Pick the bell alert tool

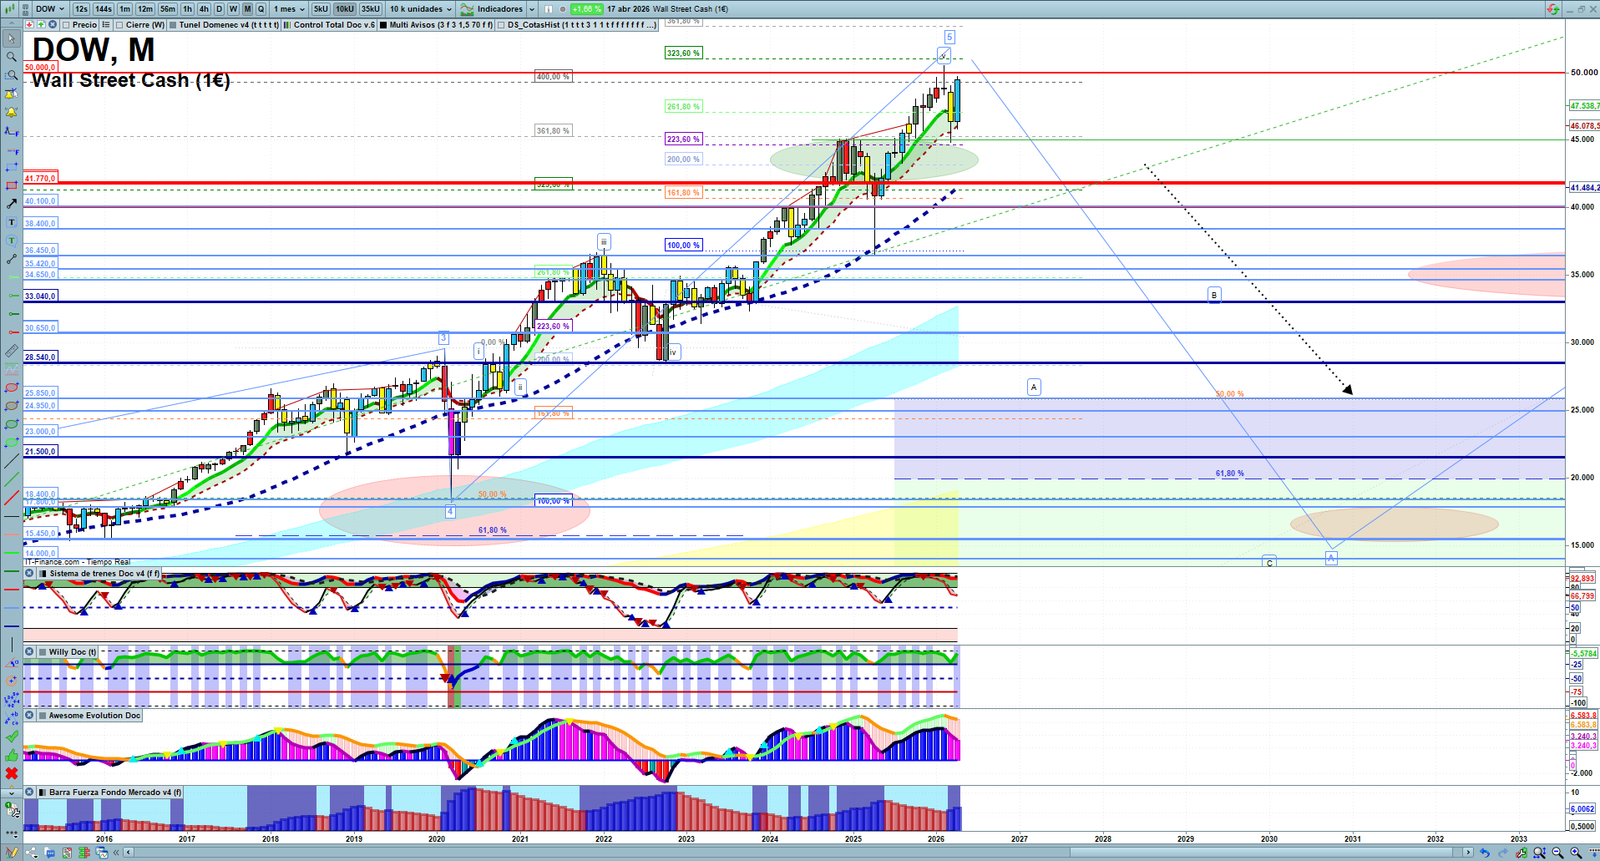tap(11, 112)
